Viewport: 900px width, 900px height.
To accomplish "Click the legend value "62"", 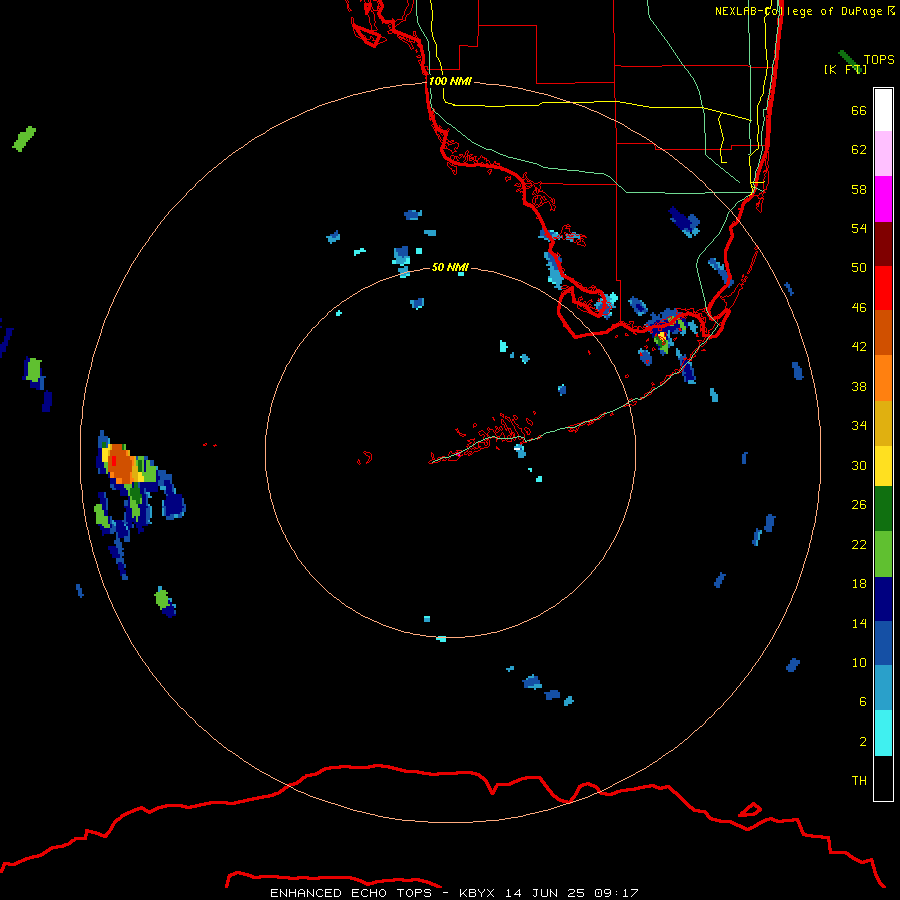I will [859, 150].
